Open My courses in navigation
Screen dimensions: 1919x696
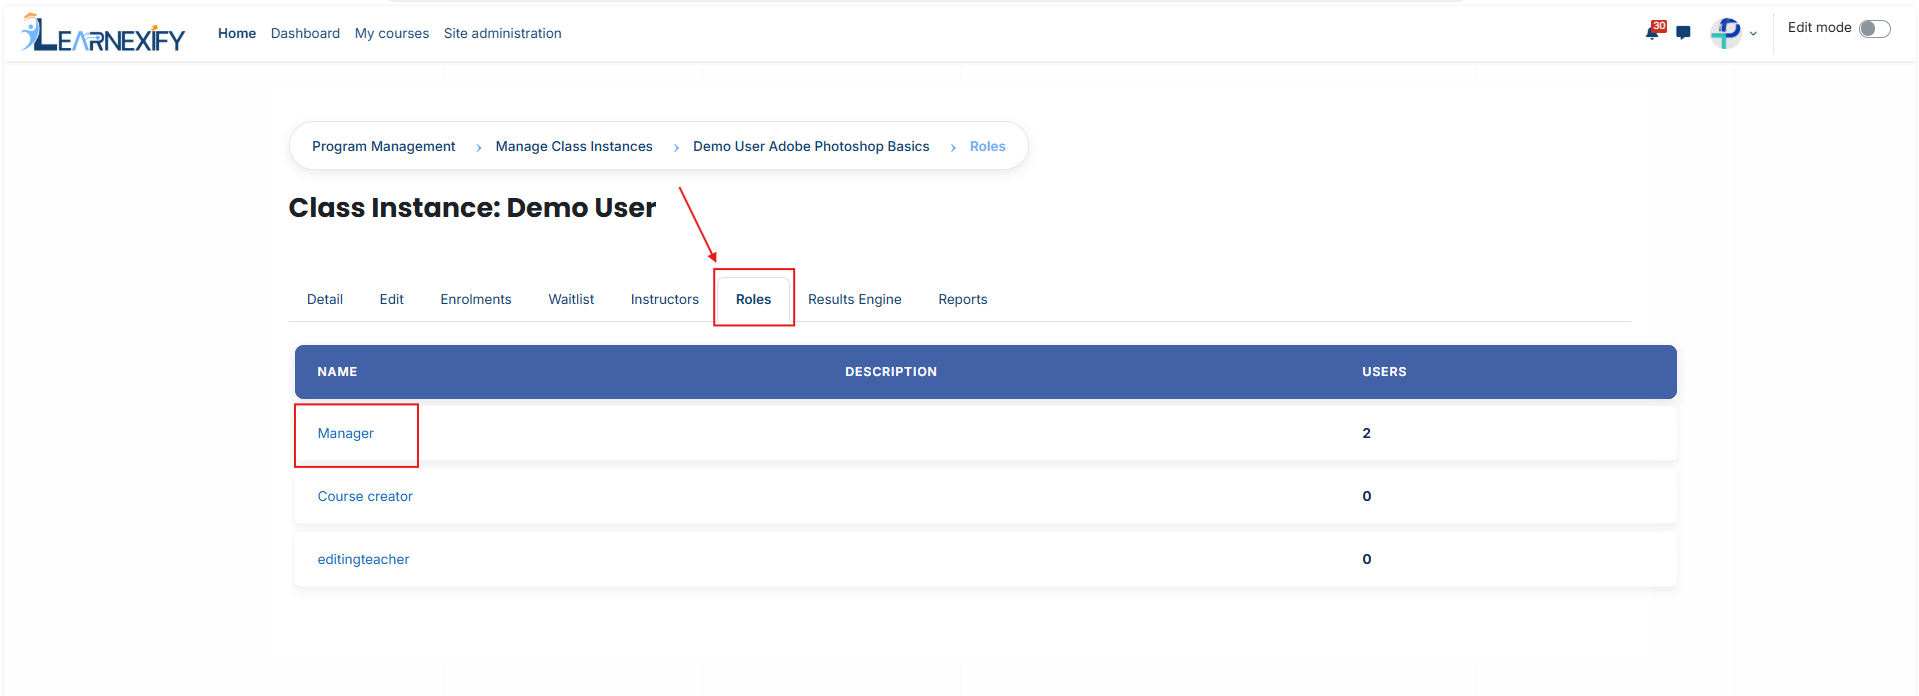[392, 33]
